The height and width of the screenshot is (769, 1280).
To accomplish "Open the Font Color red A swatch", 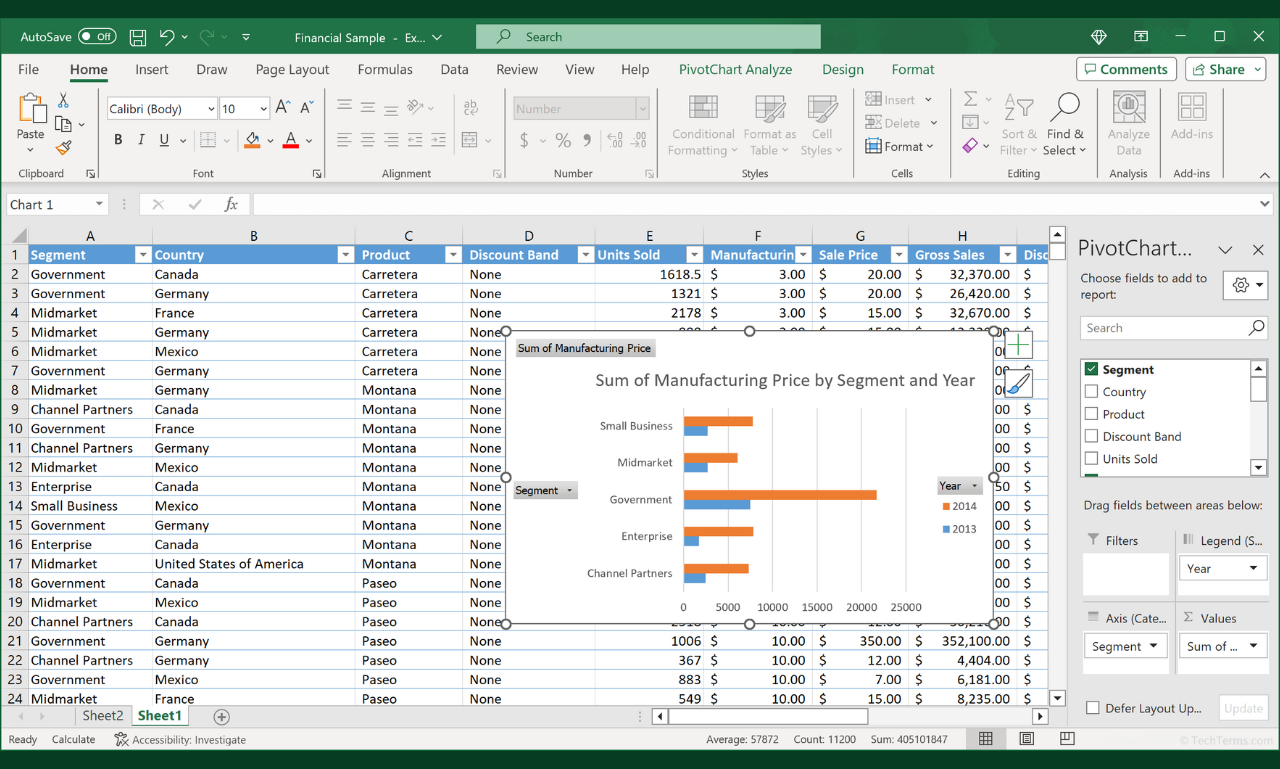I will coord(291,140).
